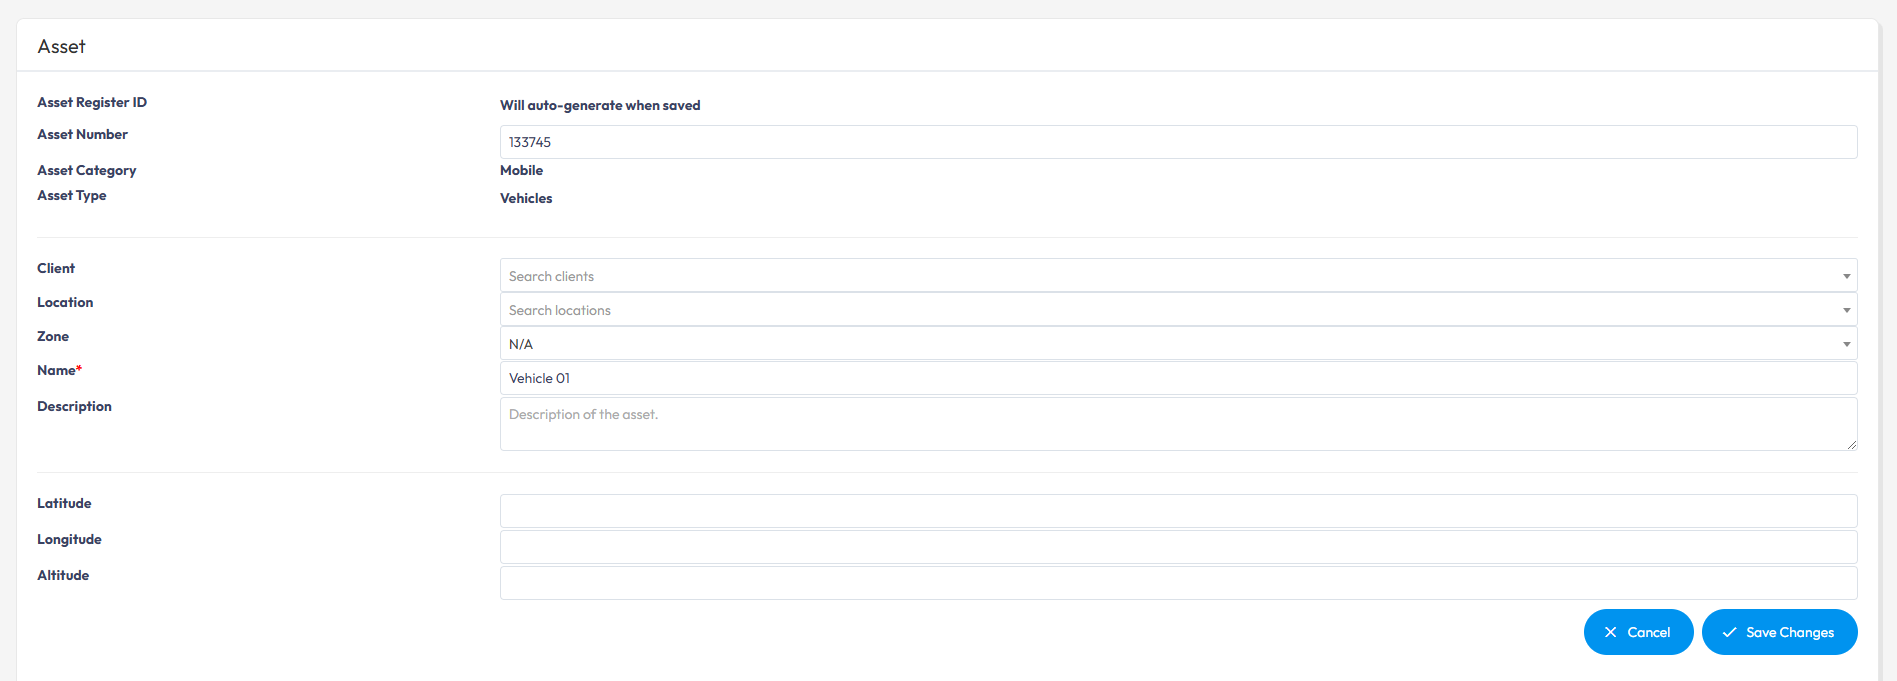The width and height of the screenshot is (1897, 681).
Task: Click the 'Asset Register ID' label
Action: (x=92, y=102)
